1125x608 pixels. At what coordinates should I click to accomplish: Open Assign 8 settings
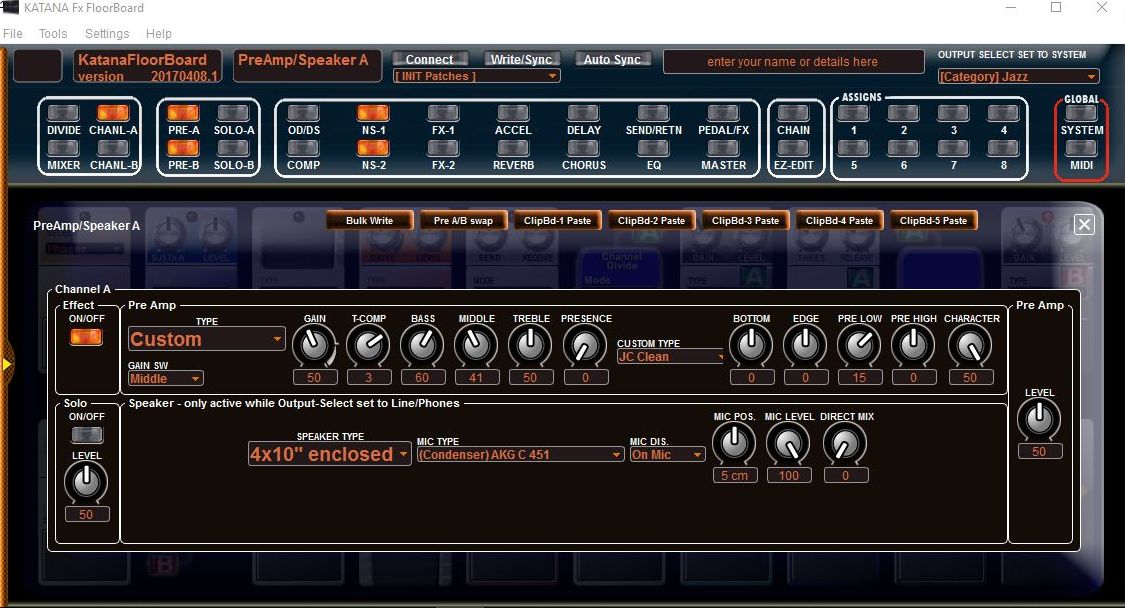point(1003,148)
